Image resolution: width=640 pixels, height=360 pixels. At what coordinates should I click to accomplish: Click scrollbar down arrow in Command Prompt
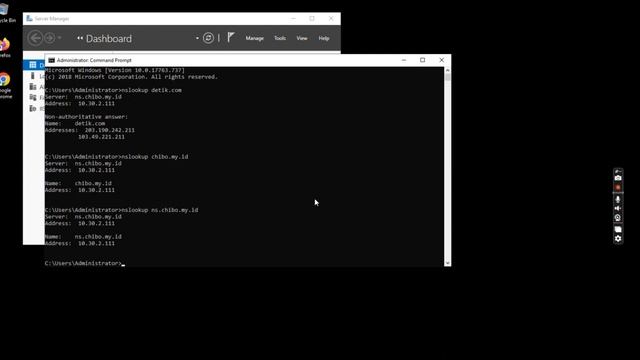point(448,263)
